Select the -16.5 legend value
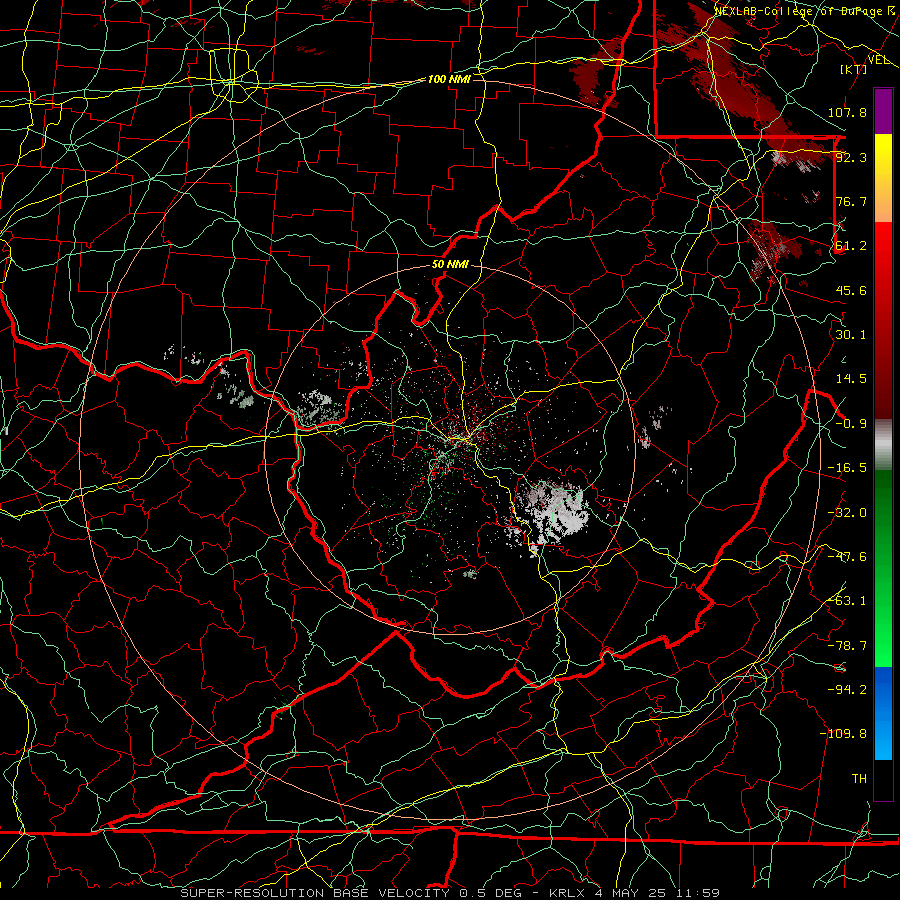900x900 pixels. [847, 468]
